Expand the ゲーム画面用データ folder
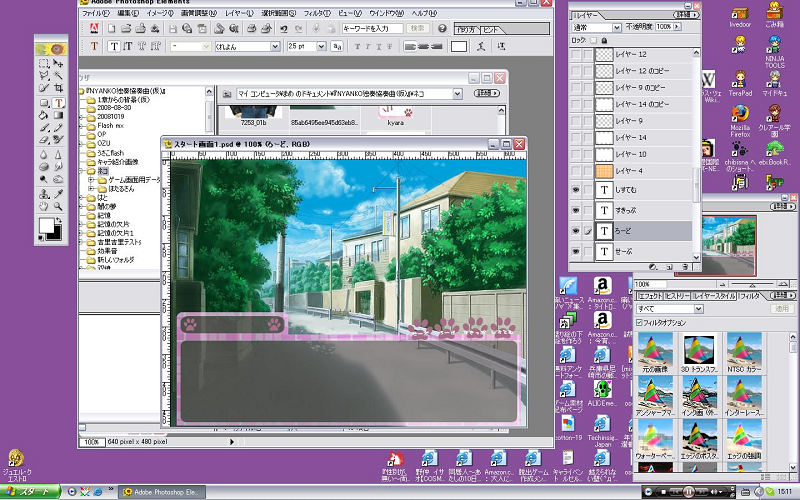The image size is (800, 500). coord(90,180)
